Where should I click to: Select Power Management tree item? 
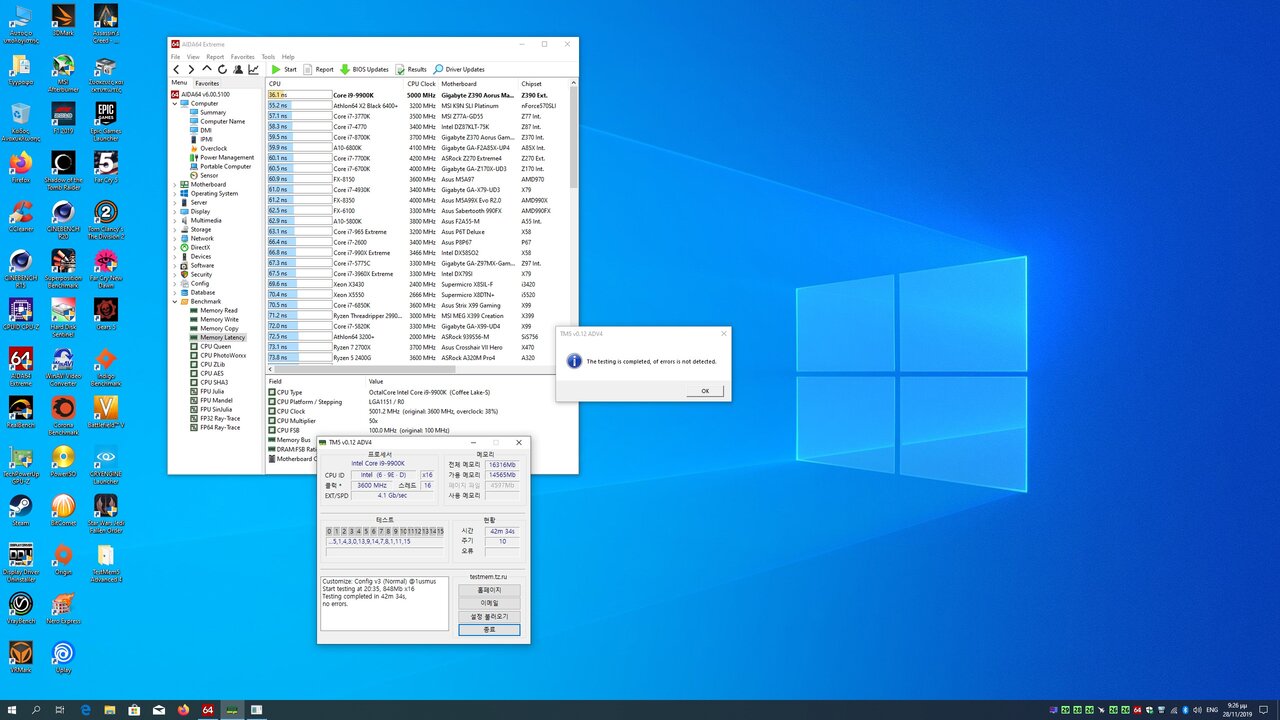(x=221, y=157)
